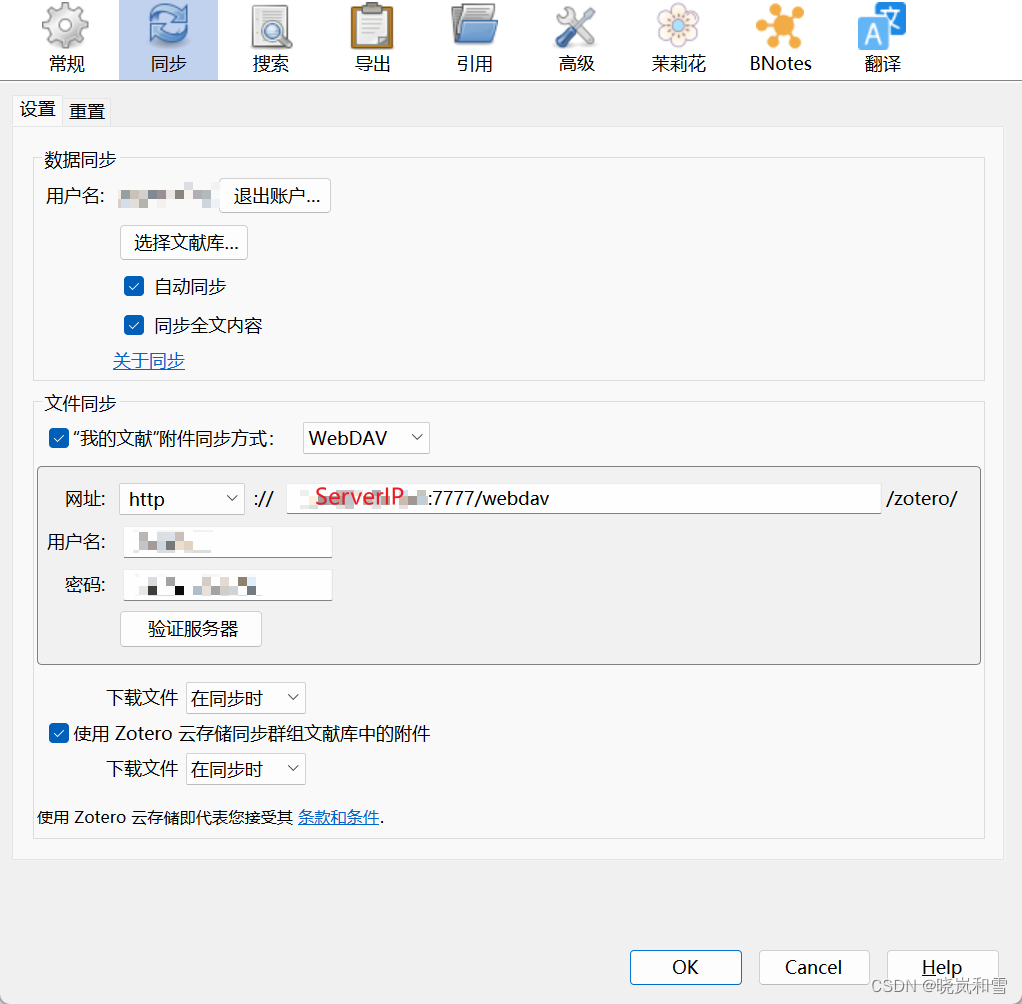This screenshot has width=1022, height=1004.
Task: Open the 茉莉花 plugin settings
Action: point(678,38)
